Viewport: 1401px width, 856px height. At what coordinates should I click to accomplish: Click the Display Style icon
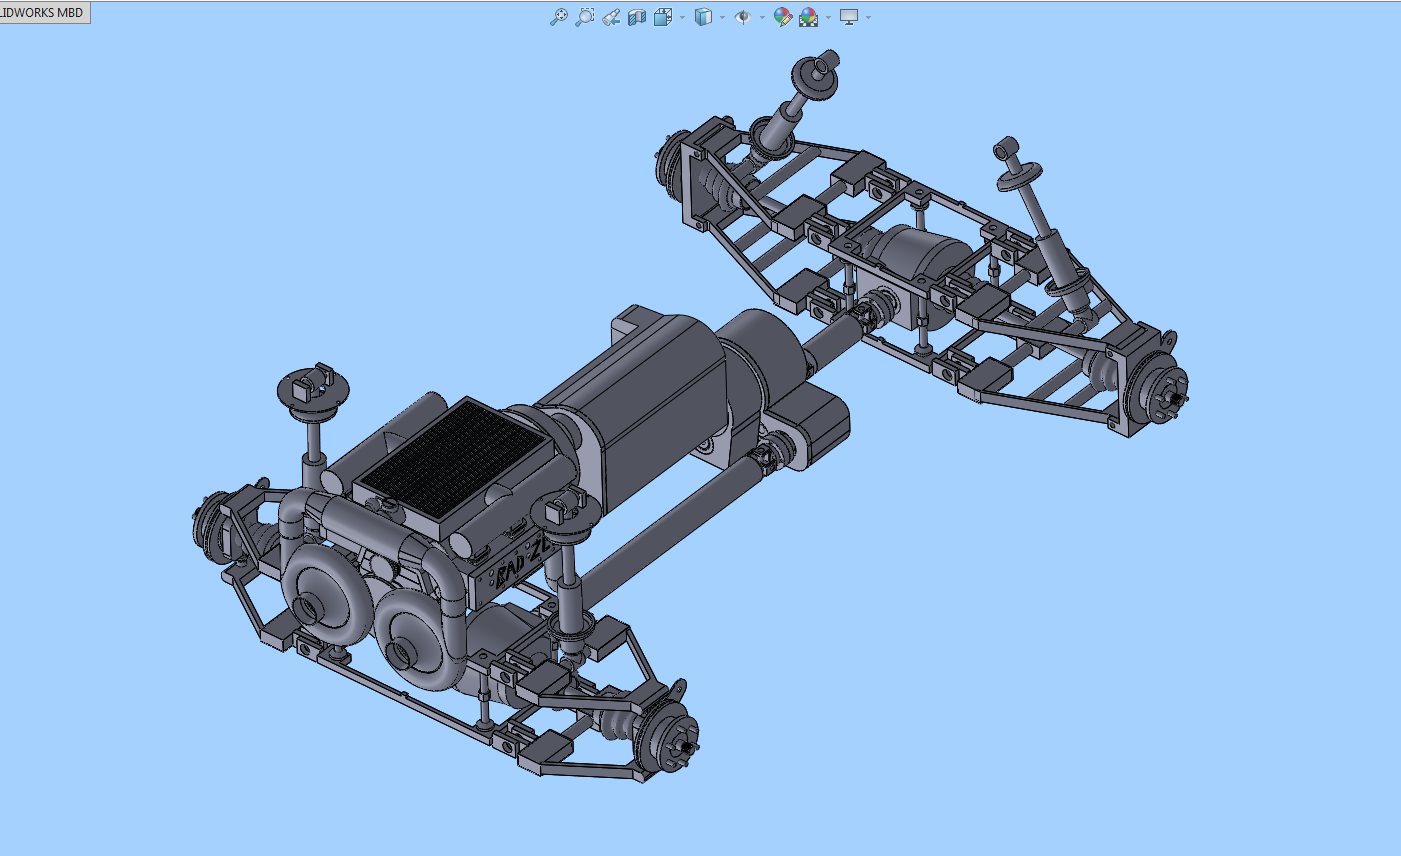click(x=703, y=17)
